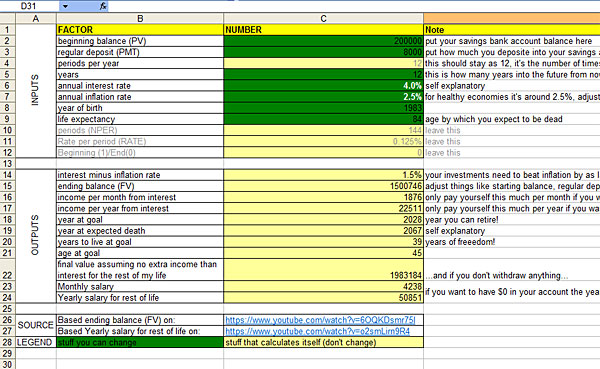The height and width of the screenshot is (369, 600).
Task: Click the Note header cell
Action: (x=512, y=30)
